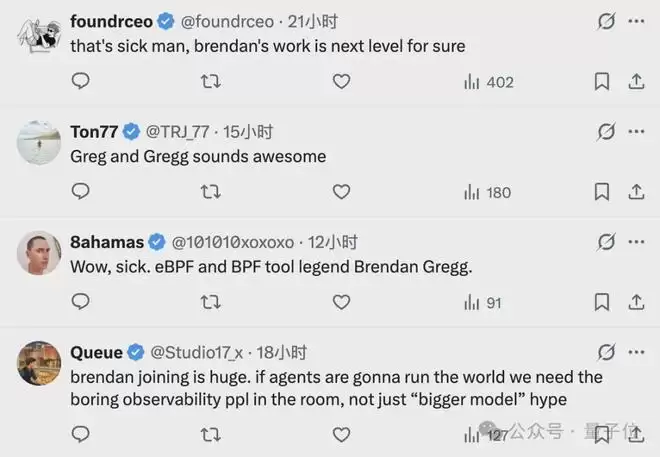Open more options on foundrceo's reply

coord(636,21)
